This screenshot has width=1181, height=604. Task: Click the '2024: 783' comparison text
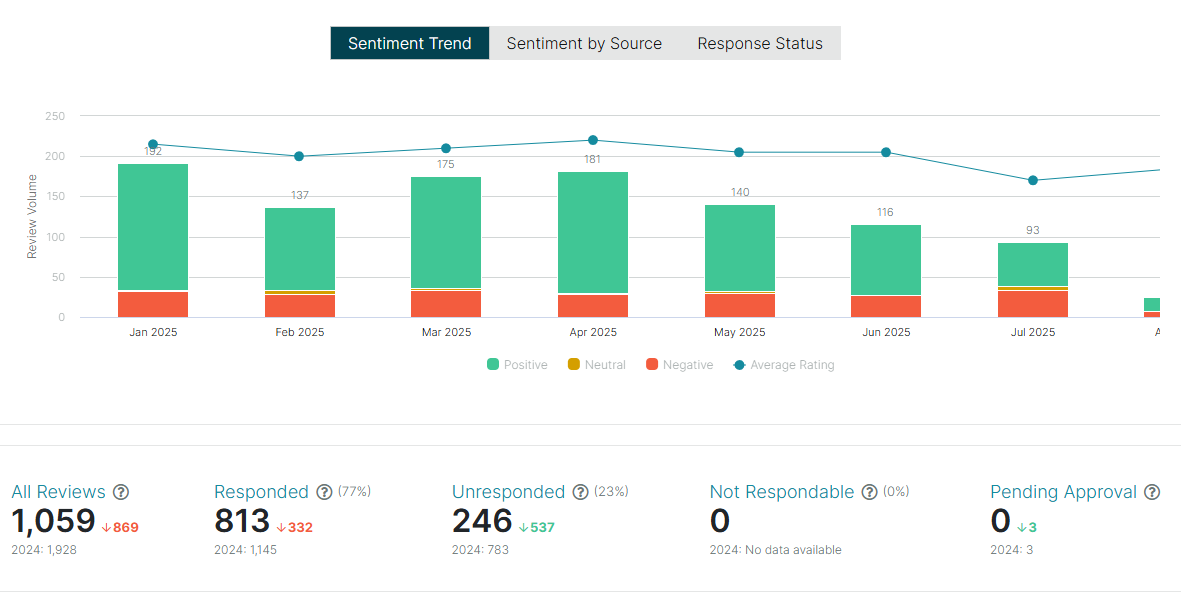click(x=481, y=550)
